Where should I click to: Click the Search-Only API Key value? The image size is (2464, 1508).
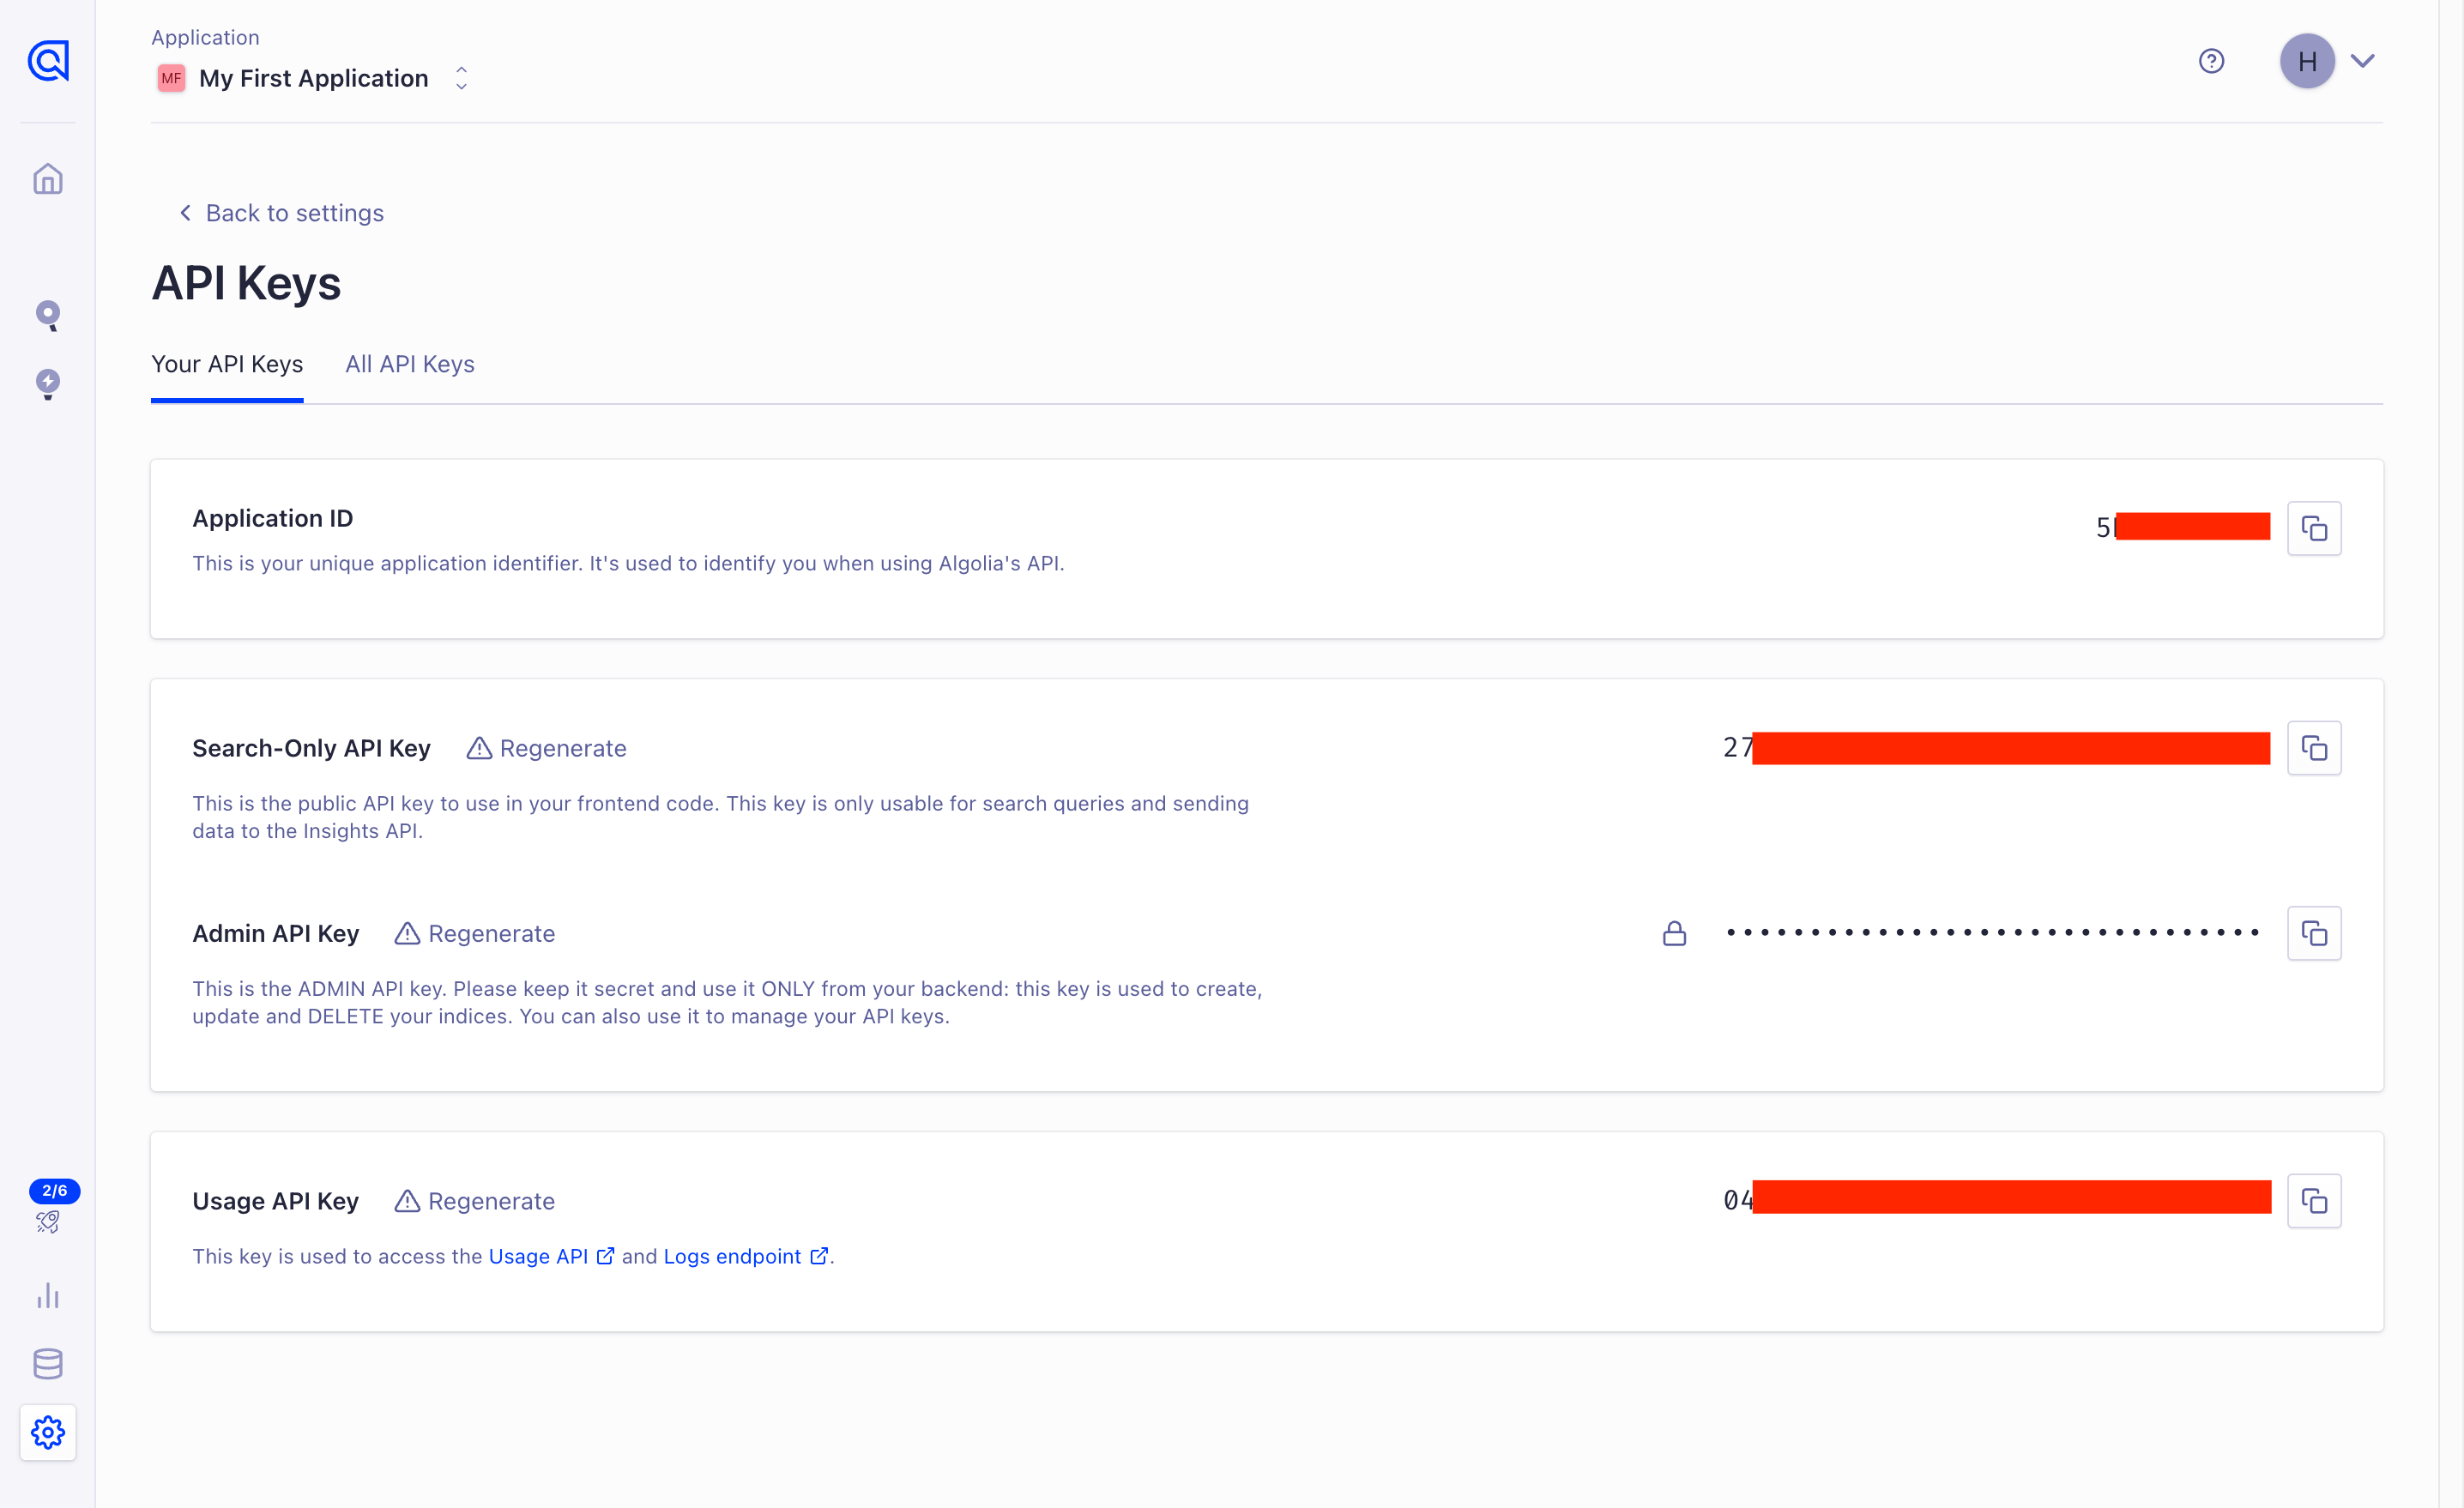tap(1996, 748)
